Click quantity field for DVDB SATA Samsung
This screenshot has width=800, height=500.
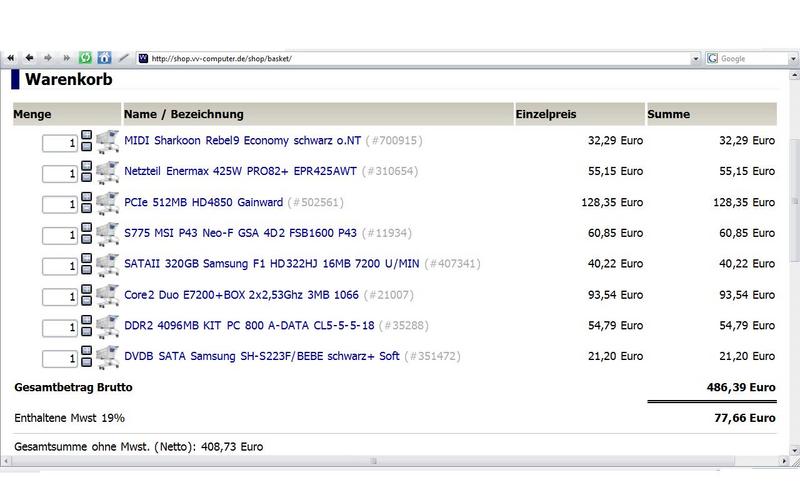(60, 359)
